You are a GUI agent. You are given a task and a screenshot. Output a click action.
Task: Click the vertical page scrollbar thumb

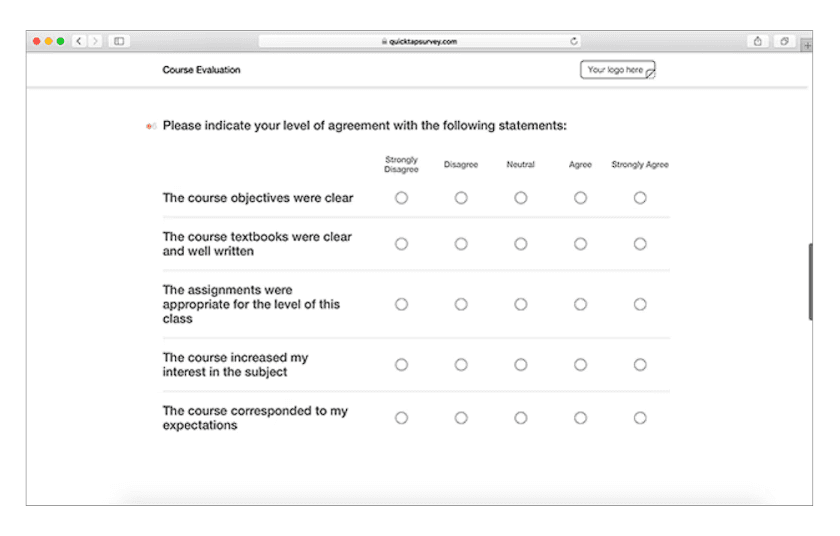(810, 282)
